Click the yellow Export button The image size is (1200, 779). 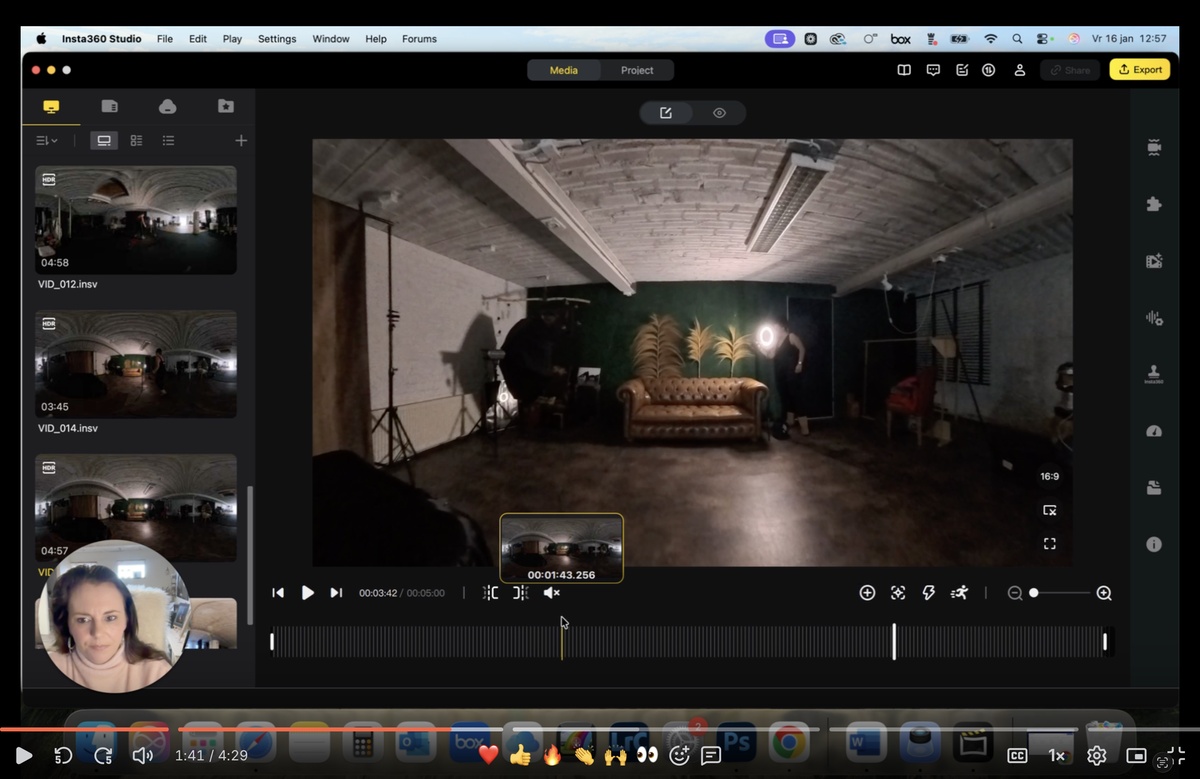pyautogui.click(x=1140, y=70)
